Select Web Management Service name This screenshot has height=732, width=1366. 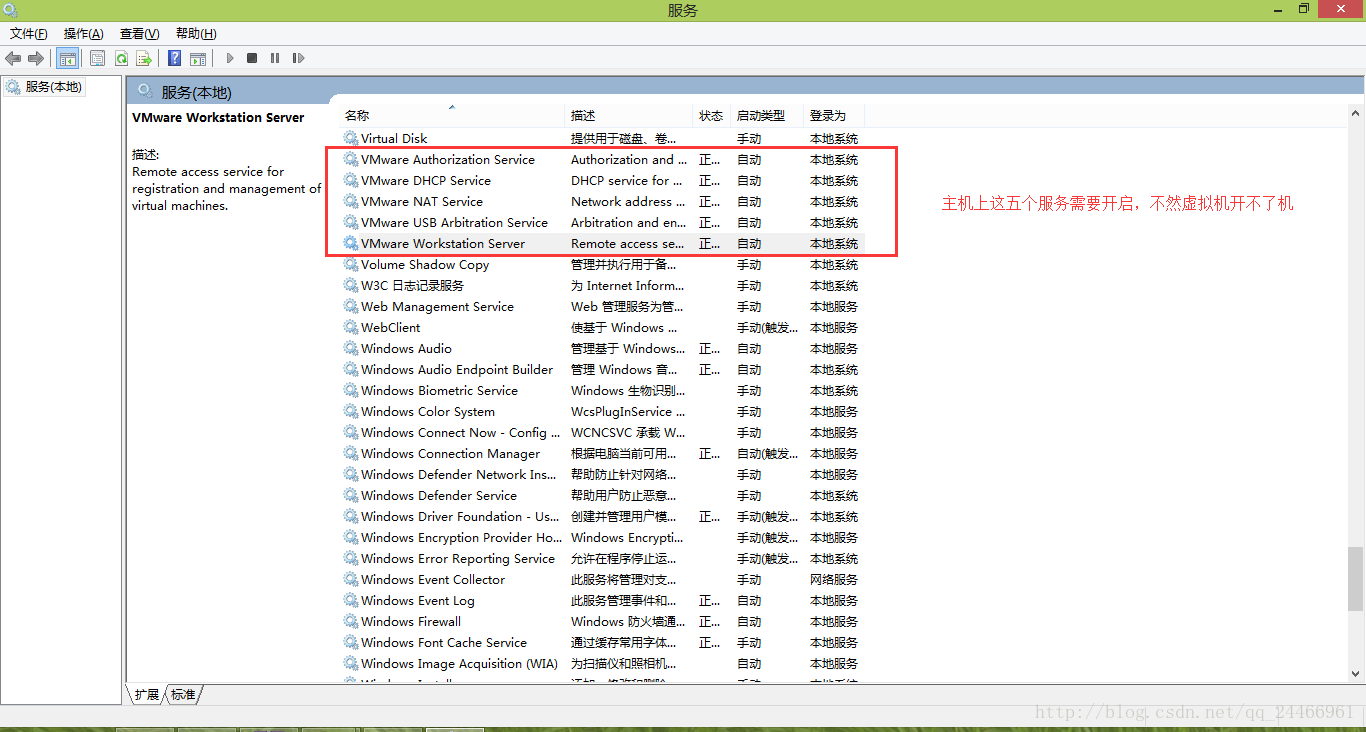(437, 306)
